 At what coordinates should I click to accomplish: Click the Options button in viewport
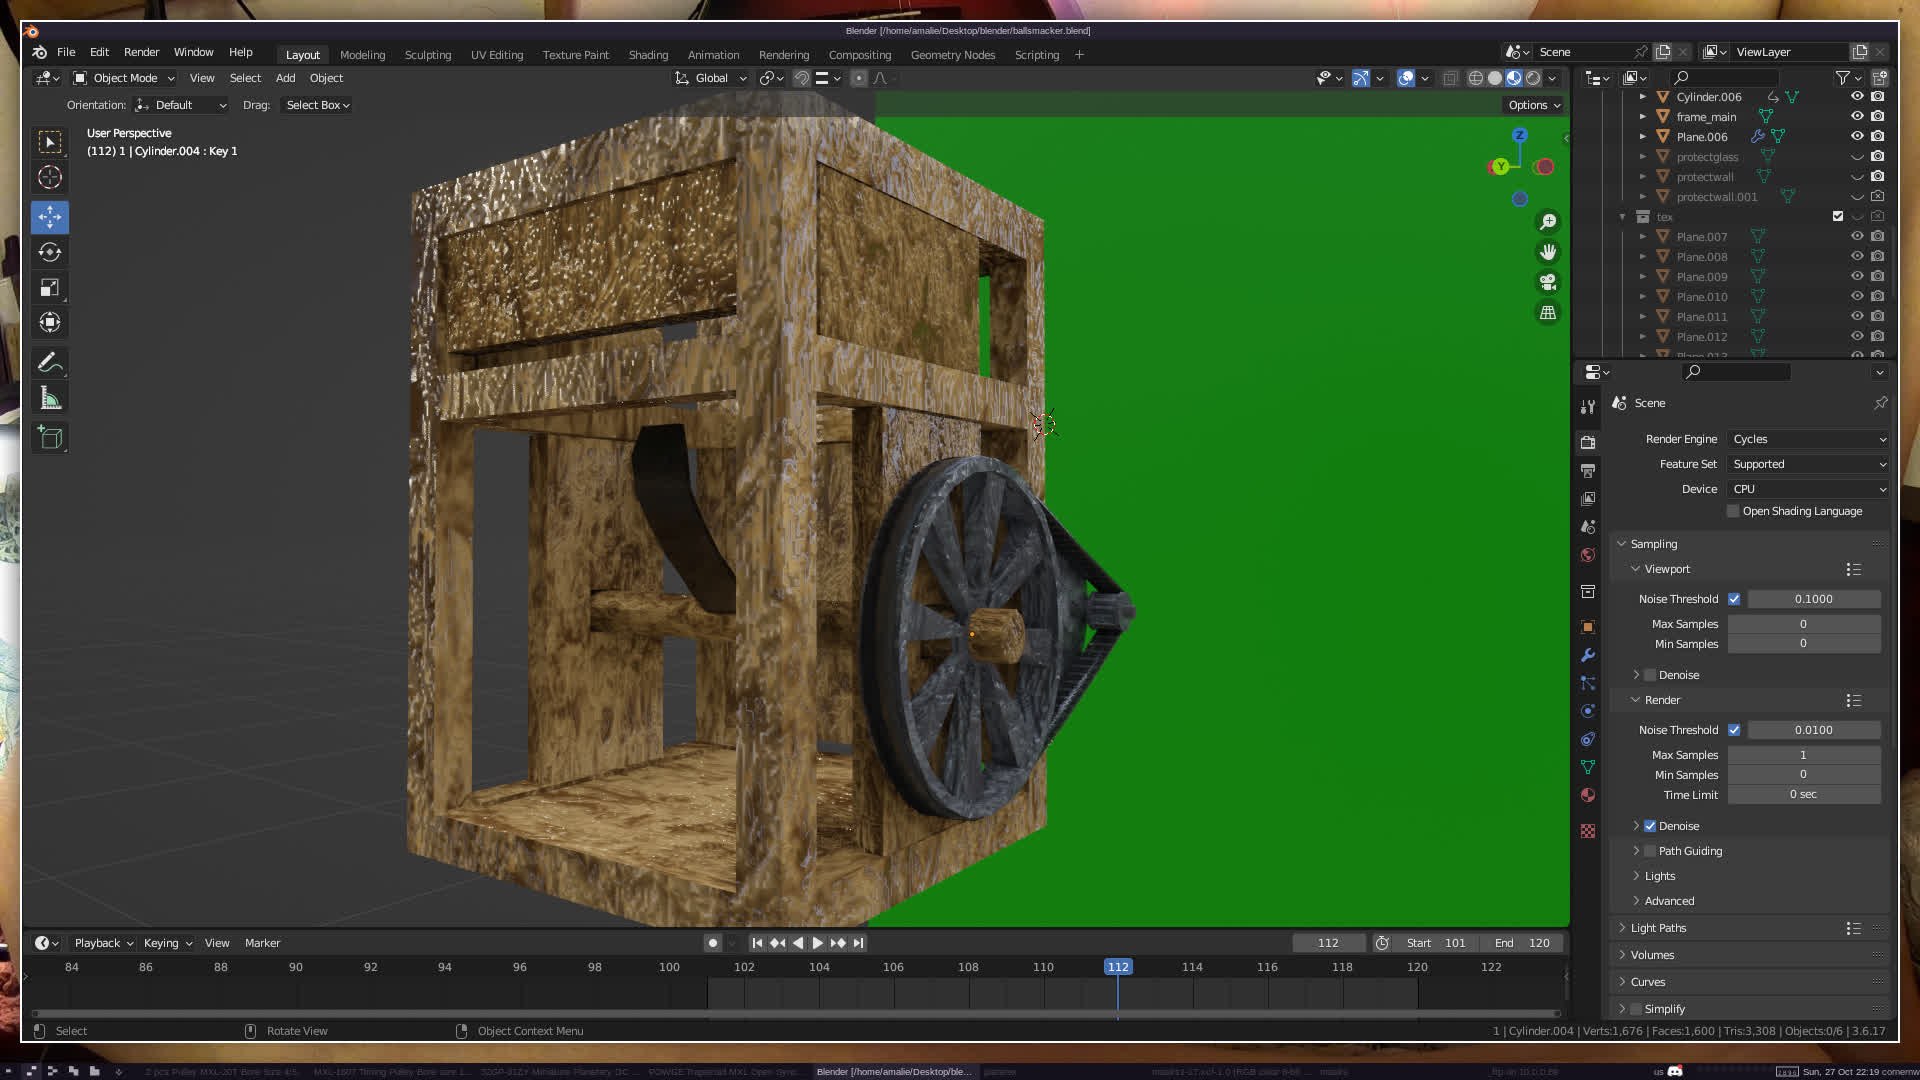[x=1533, y=105]
